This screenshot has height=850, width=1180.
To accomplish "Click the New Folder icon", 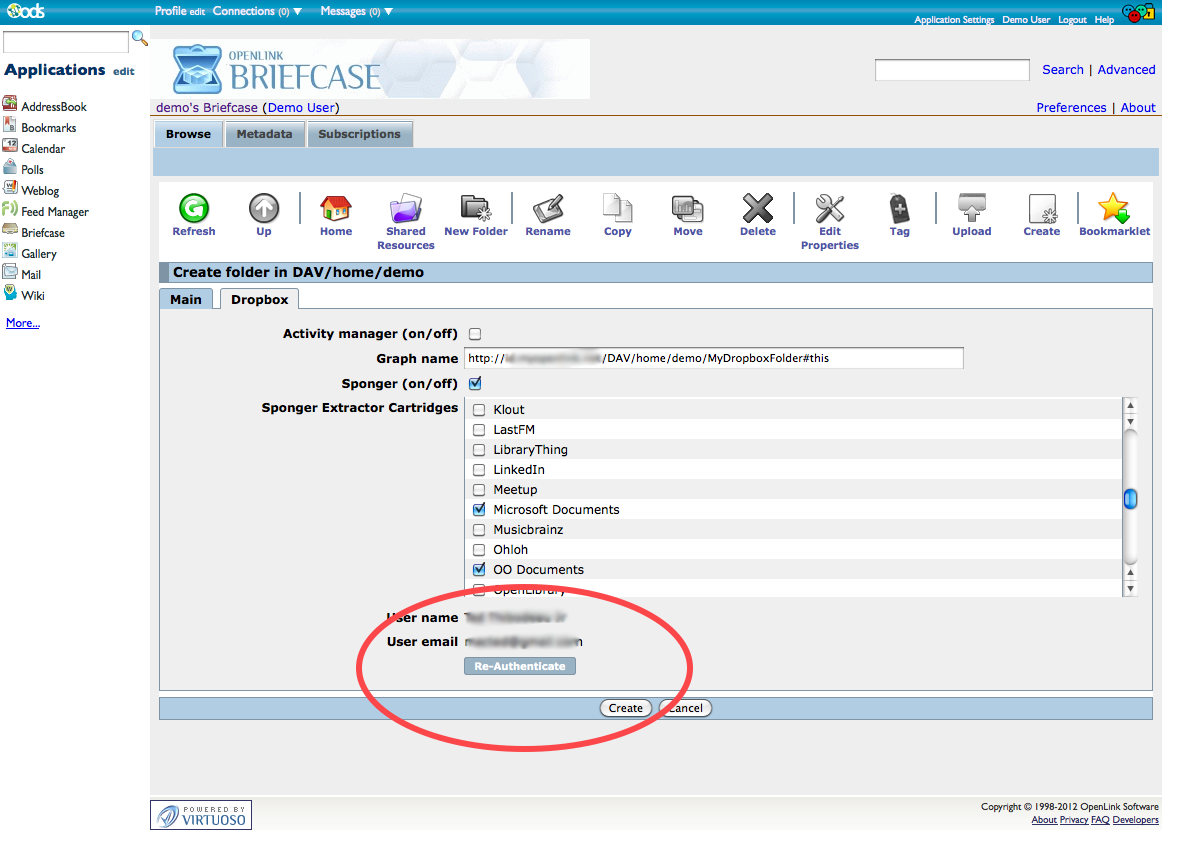I will point(476,209).
